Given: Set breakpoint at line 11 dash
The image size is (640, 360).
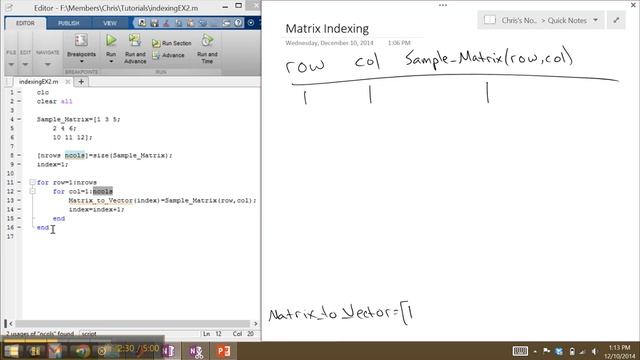Looking at the screenshot, I should pos(19,182).
